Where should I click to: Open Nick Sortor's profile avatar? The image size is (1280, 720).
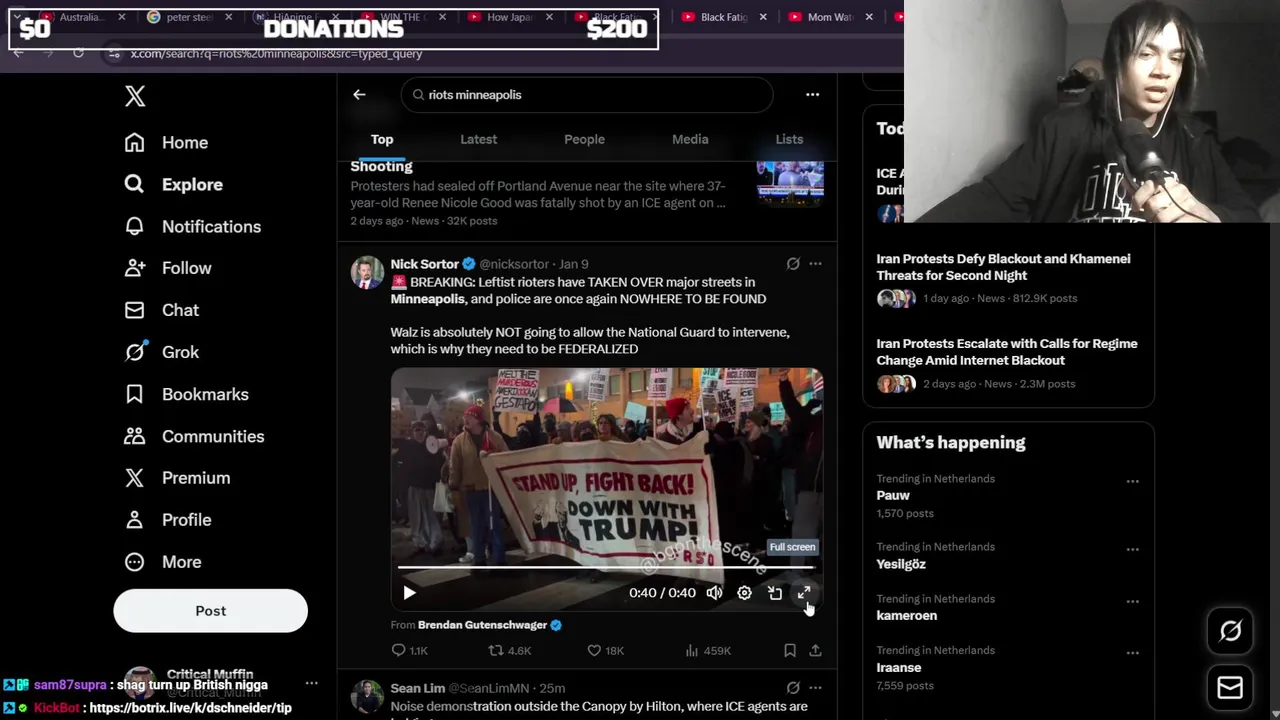(x=367, y=272)
